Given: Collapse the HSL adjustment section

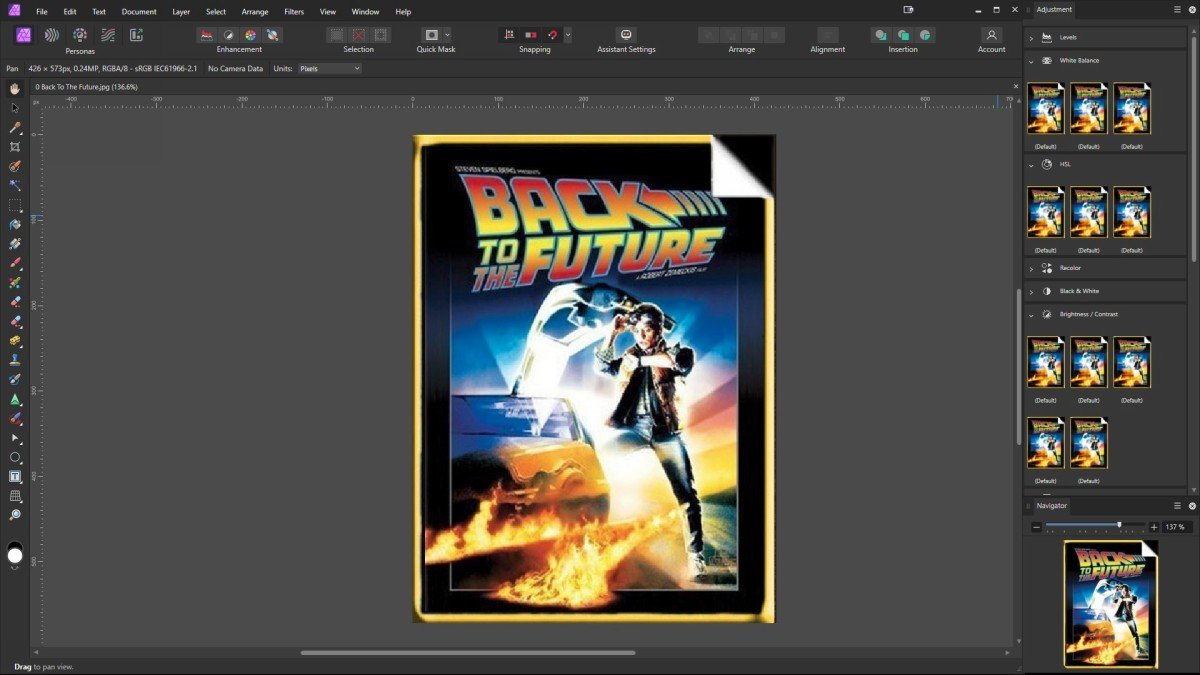Looking at the screenshot, I should pos(1031,164).
